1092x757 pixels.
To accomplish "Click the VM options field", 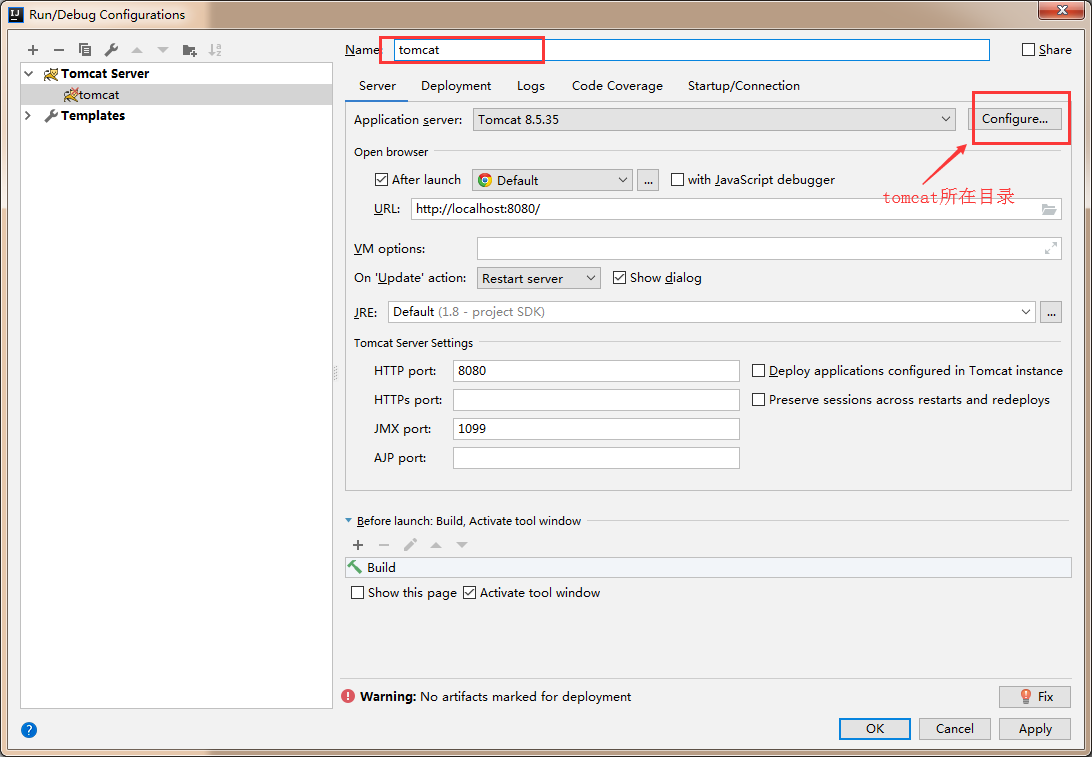I will click(x=769, y=248).
